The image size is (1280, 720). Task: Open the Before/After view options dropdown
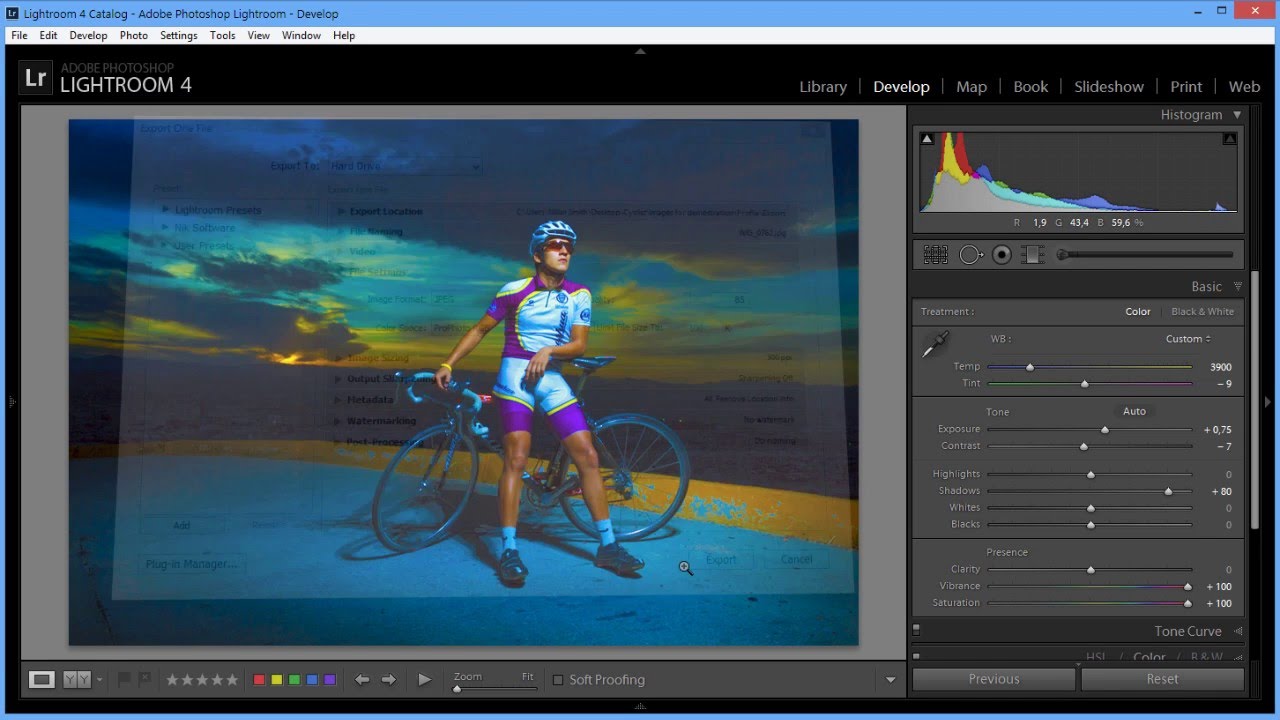(x=98, y=680)
